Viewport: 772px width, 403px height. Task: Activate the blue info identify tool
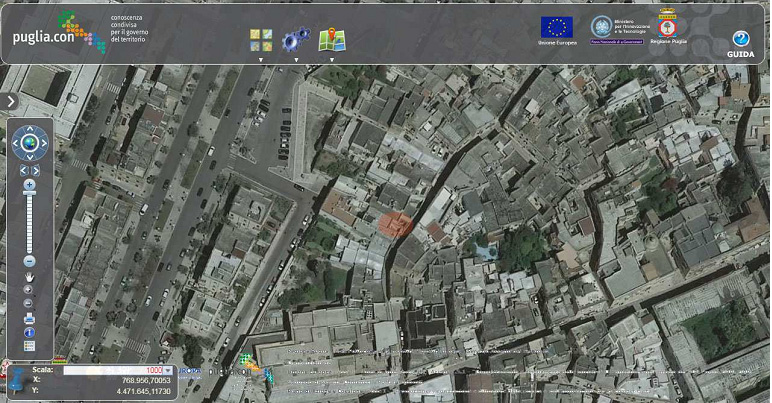coord(30,333)
